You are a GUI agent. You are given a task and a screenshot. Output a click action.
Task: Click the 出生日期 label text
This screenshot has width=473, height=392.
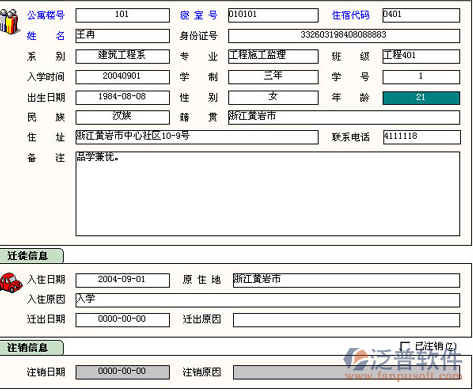[46, 98]
